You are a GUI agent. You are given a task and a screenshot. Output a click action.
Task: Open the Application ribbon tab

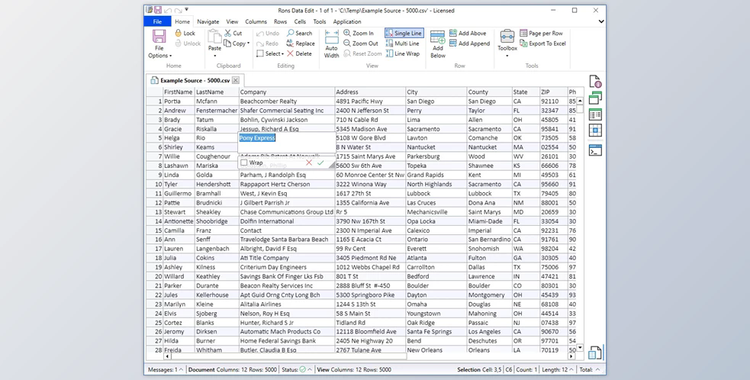[347, 22]
